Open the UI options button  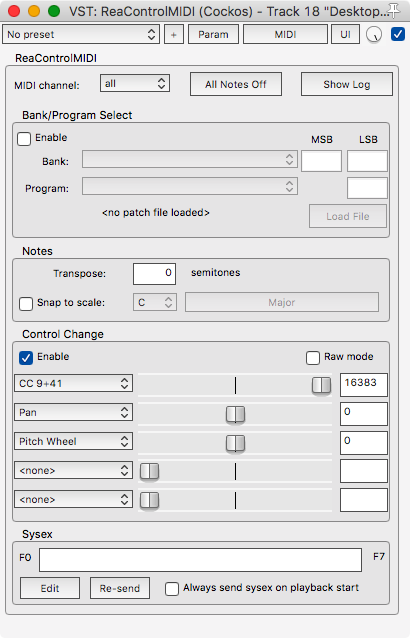345,35
